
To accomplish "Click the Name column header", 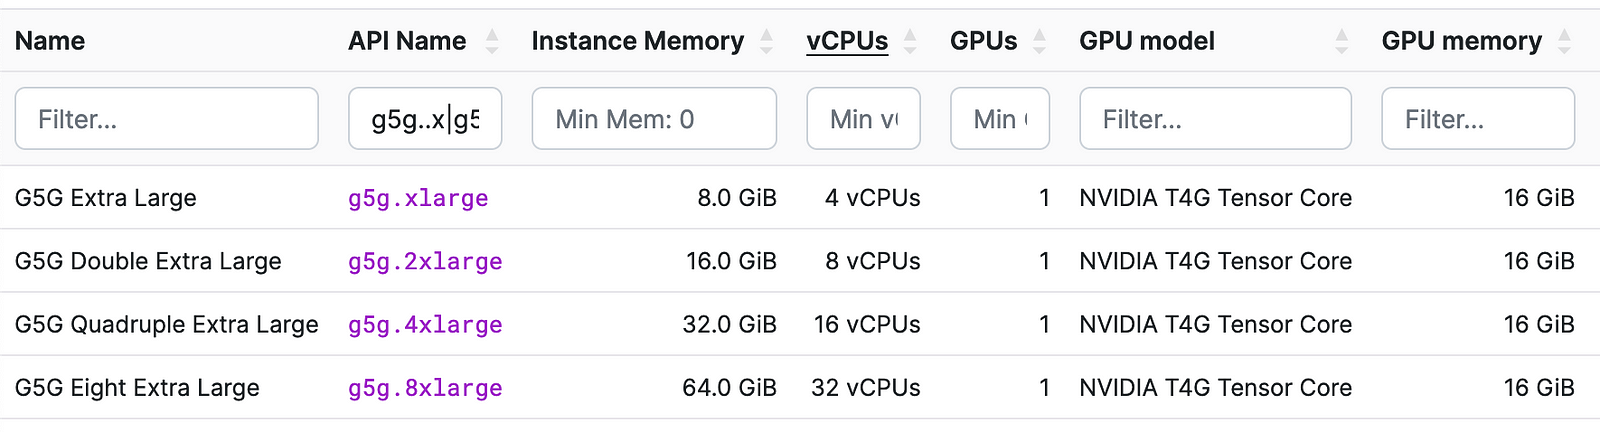I will pyautogui.click(x=50, y=41).
